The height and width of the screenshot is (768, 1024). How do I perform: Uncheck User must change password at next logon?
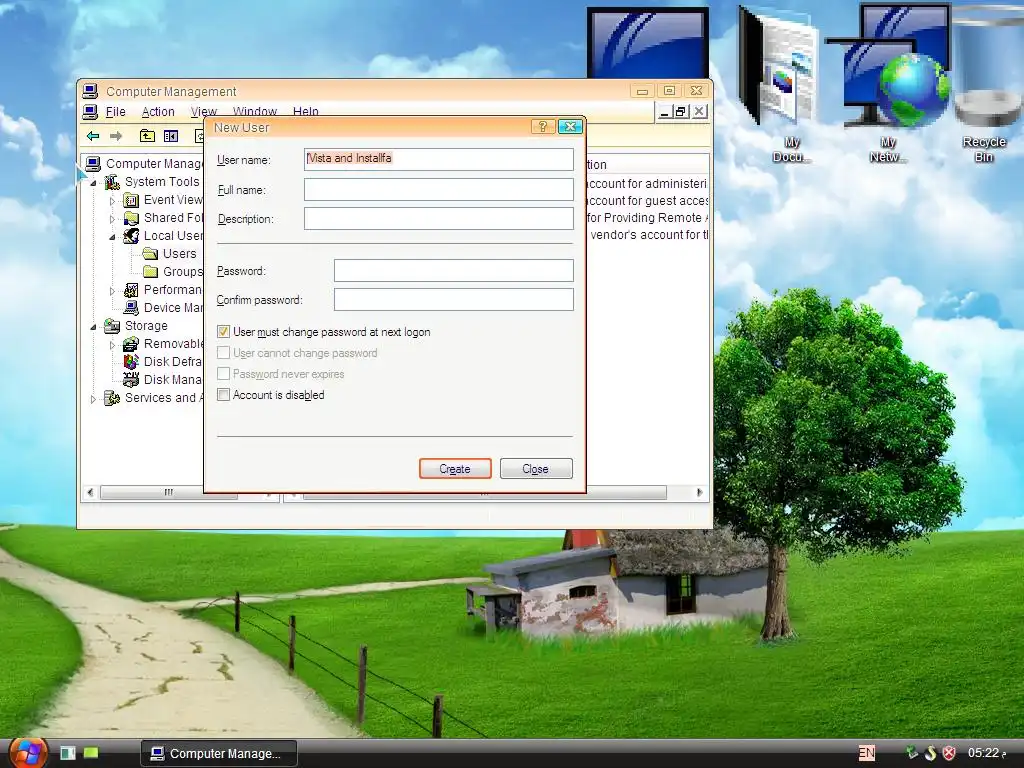coord(223,332)
